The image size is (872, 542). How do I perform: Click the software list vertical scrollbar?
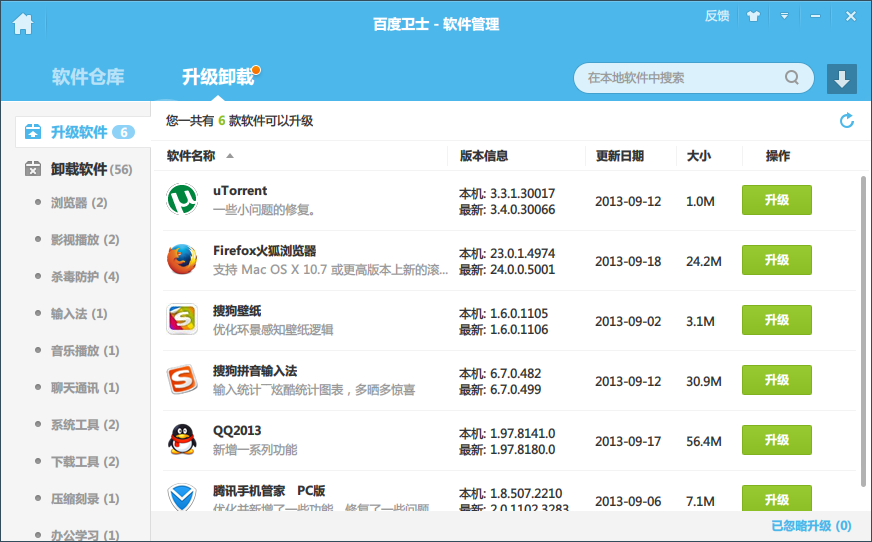coord(863,331)
